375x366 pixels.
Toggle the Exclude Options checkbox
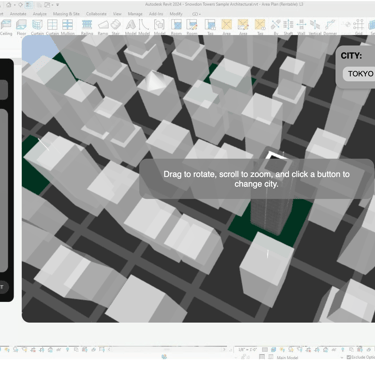pos(349,357)
